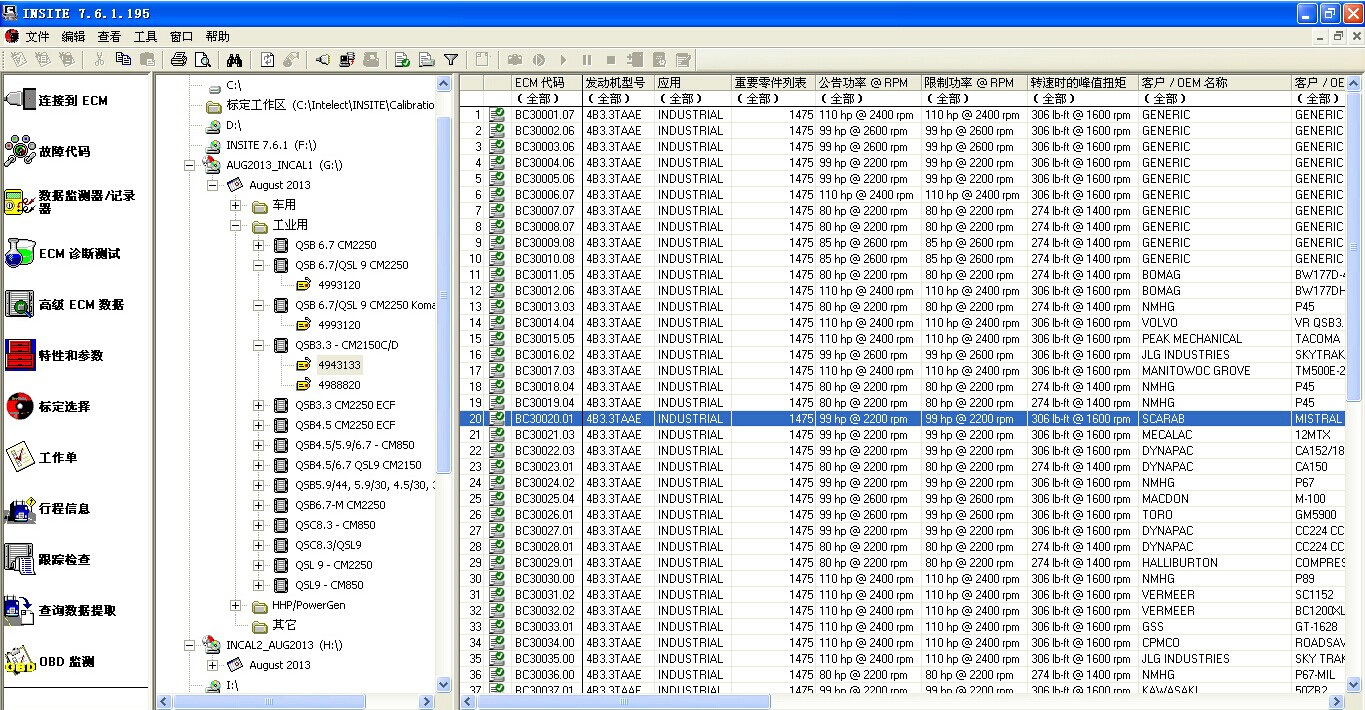Open 故障代码 fault codes in the sidebar

click(x=48, y=152)
